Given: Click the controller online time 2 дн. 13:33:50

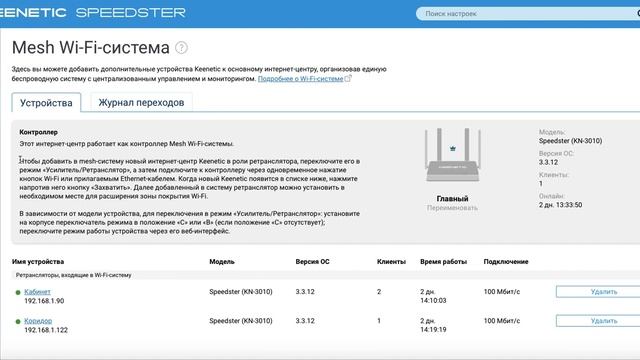Looking at the screenshot, I should pos(560,205).
